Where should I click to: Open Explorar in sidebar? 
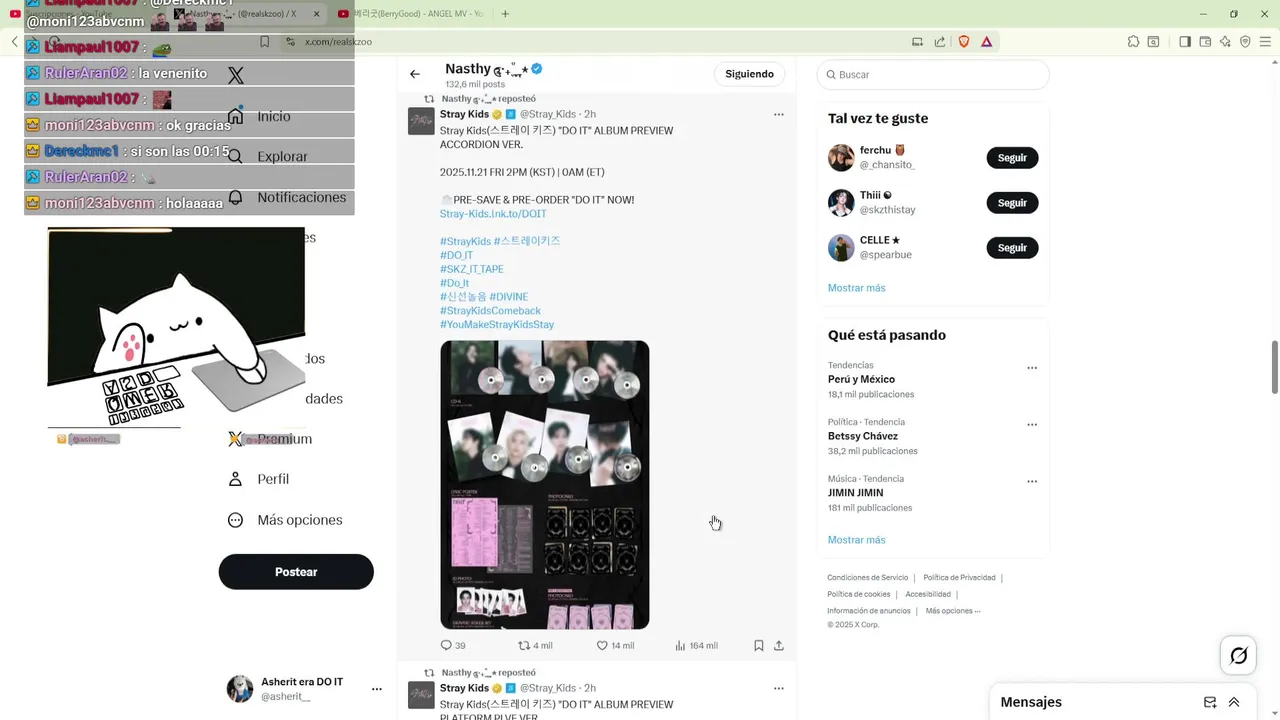[282, 156]
